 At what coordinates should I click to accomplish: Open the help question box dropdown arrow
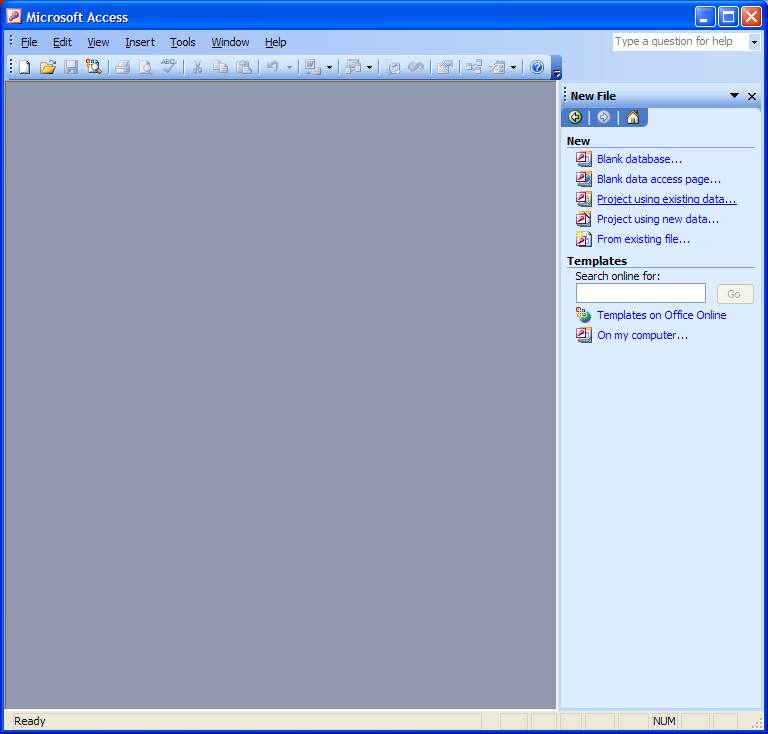pyautogui.click(x=754, y=42)
